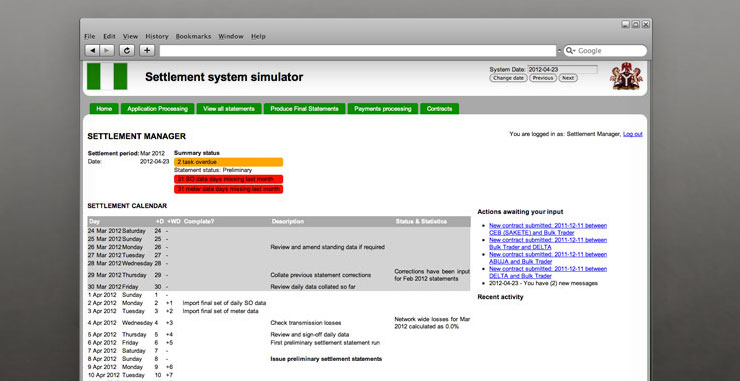Click the Google search magnifier icon
This screenshot has width=740, height=381.
pyautogui.click(x=570, y=51)
